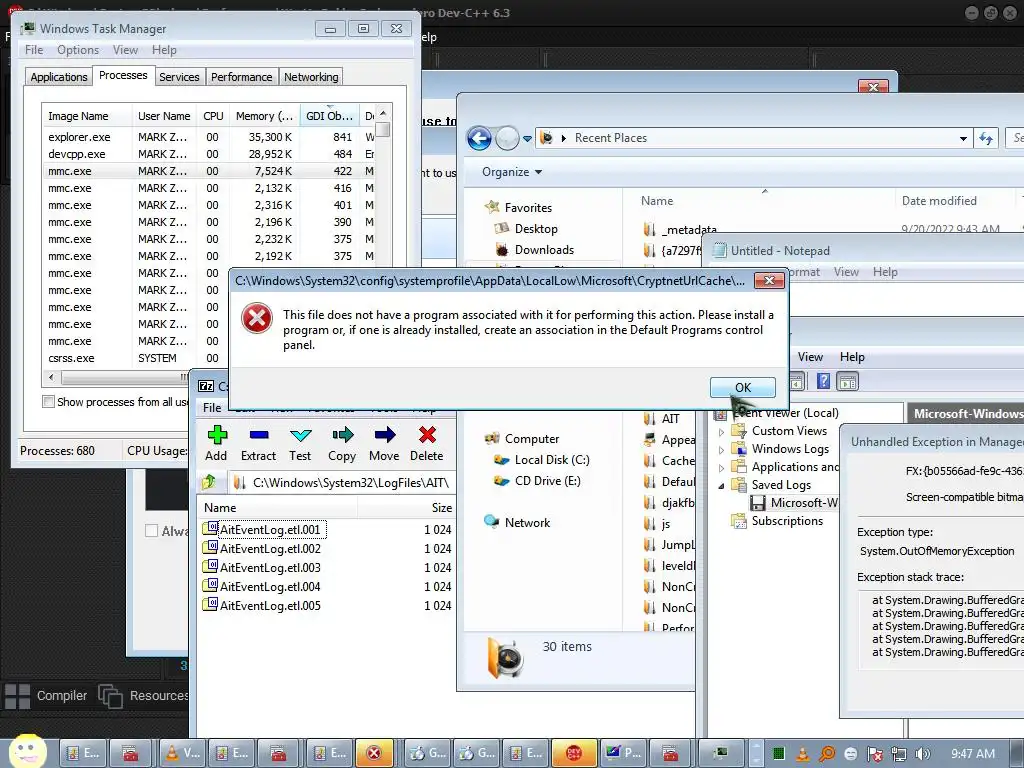Click the breadcrumb arrow before Recent Places
The image size is (1024, 768).
tap(564, 138)
